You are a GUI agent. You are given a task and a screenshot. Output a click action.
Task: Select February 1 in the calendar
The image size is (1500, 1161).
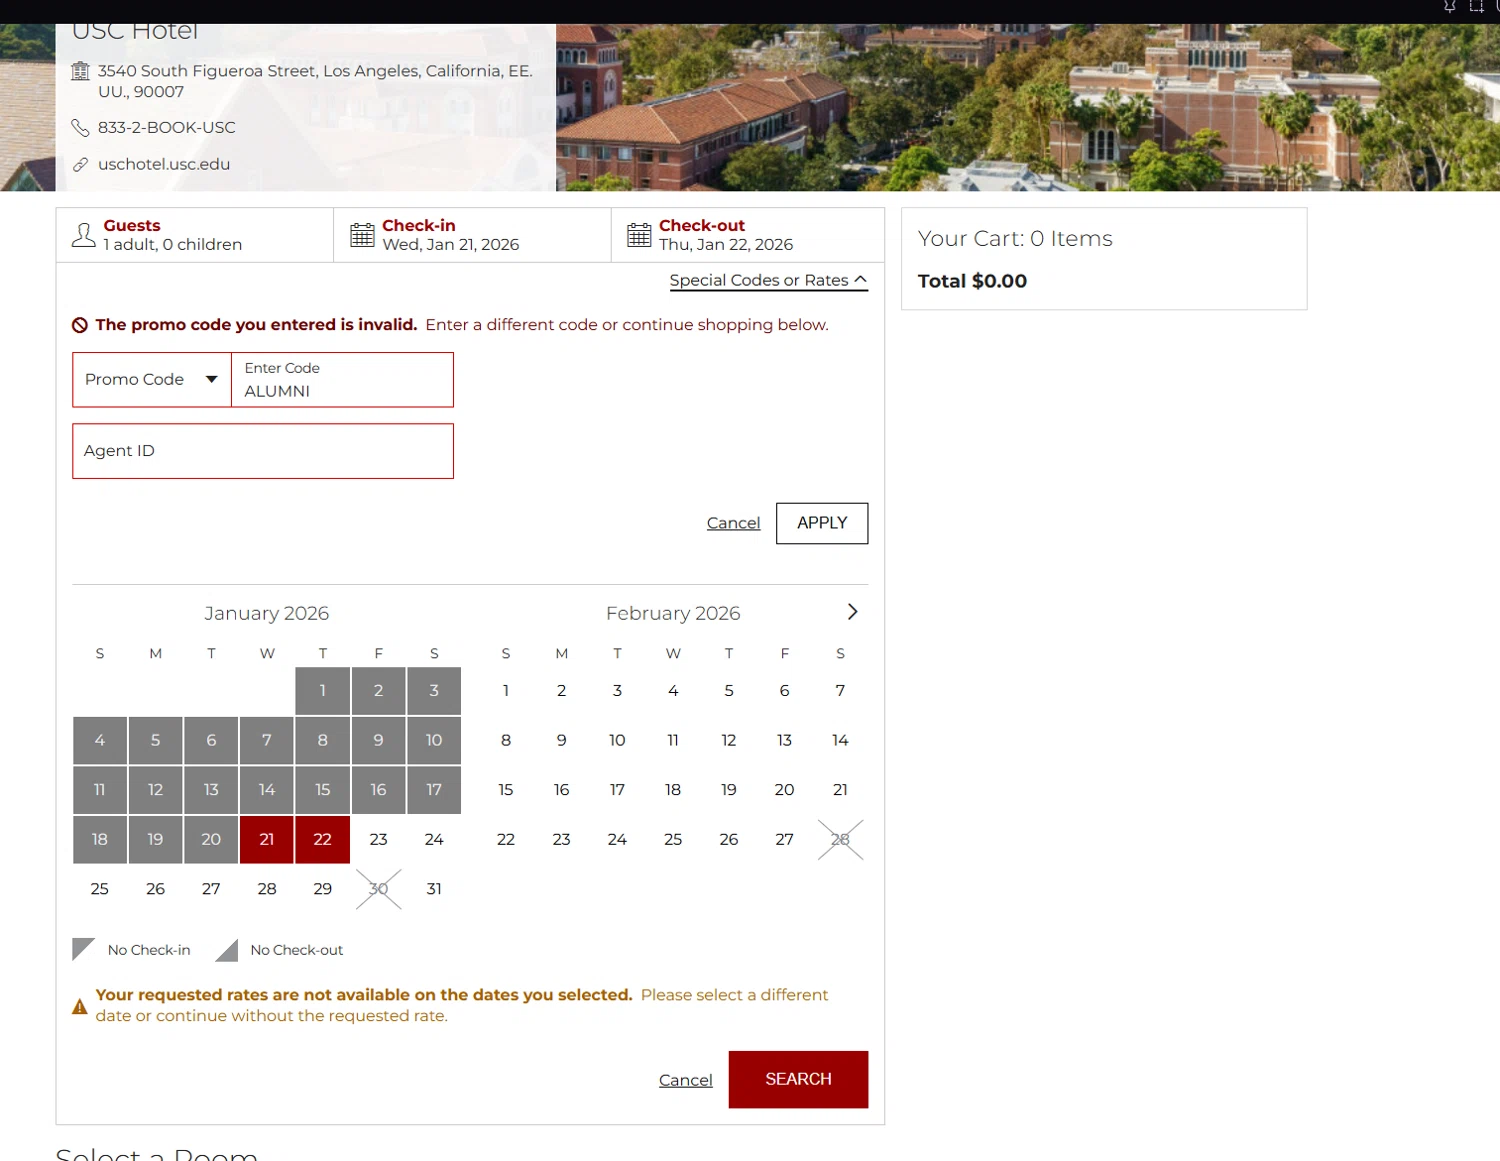506,691
